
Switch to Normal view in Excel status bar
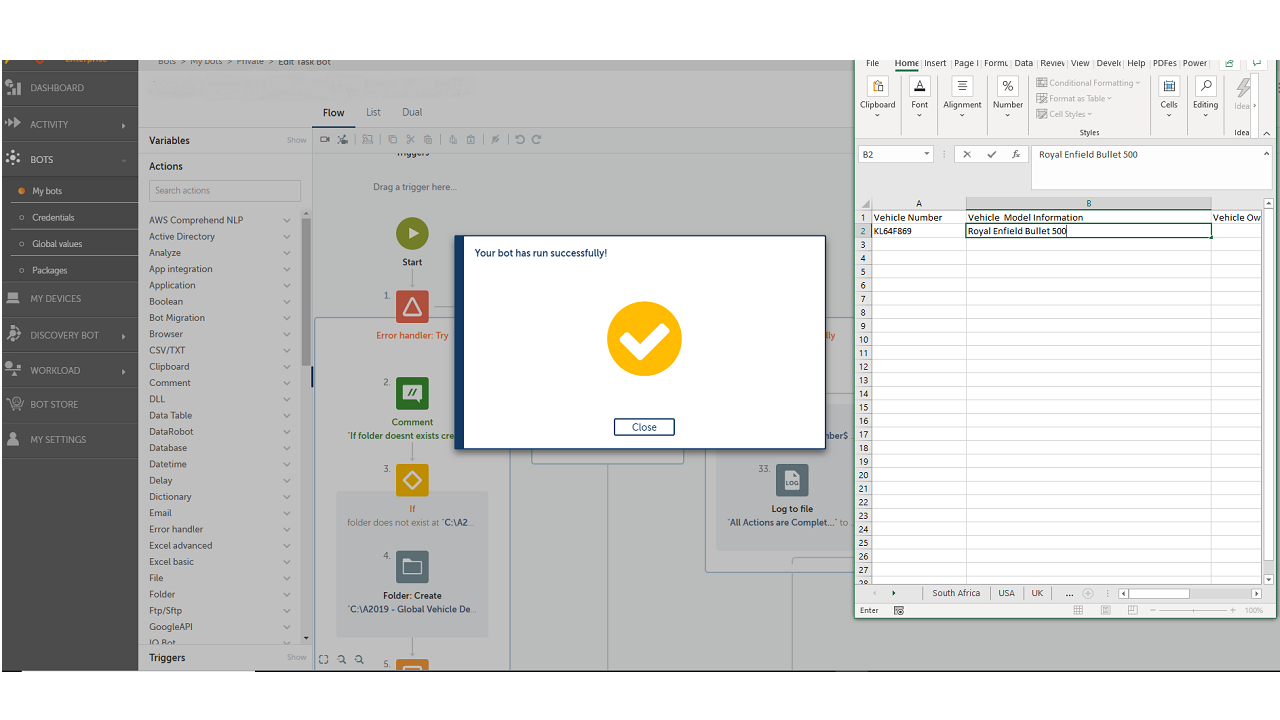tap(1078, 610)
